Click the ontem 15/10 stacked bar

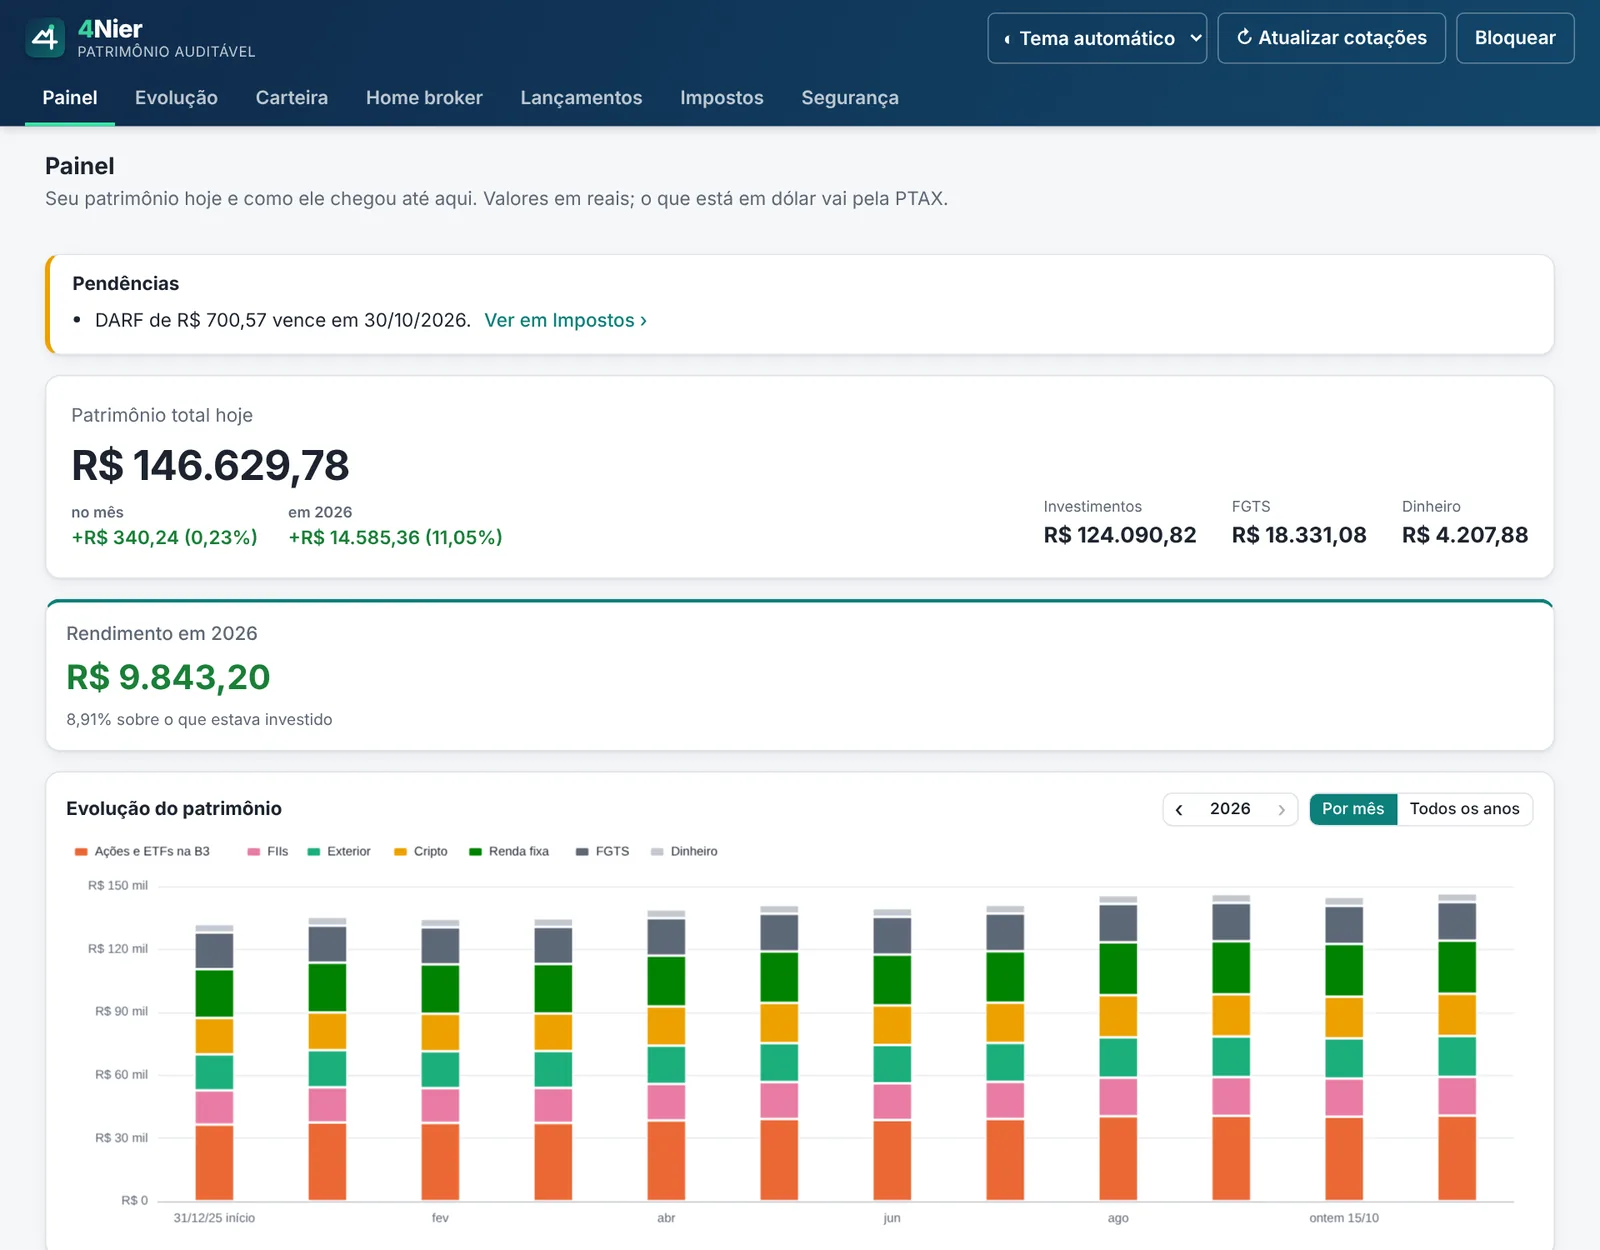tap(1344, 1049)
